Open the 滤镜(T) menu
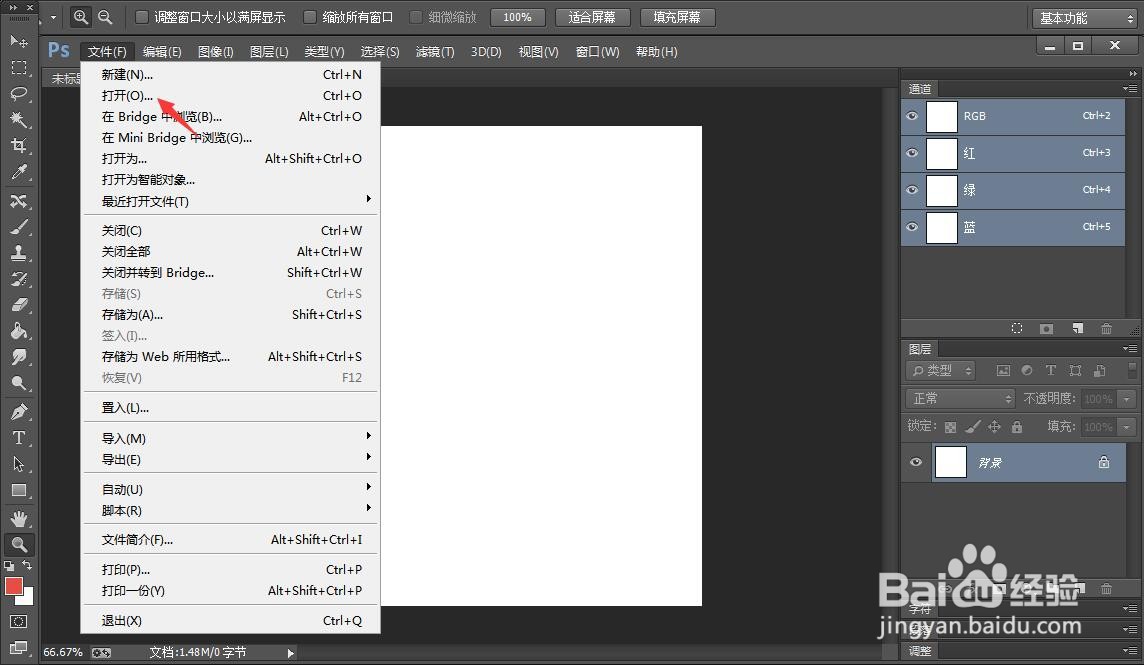This screenshot has height=665, width=1144. click(x=435, y=52)
